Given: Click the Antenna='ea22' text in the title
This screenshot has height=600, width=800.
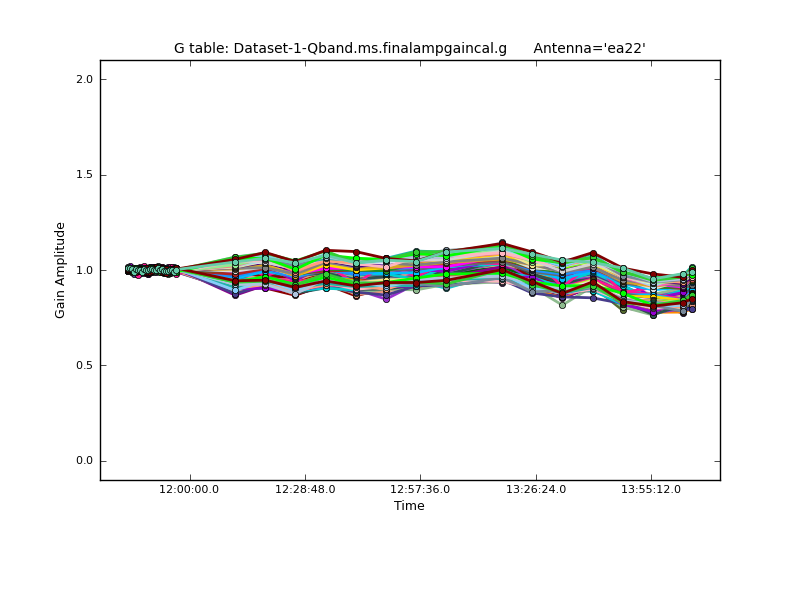Looking at the screenshot, I should [589, 48].
